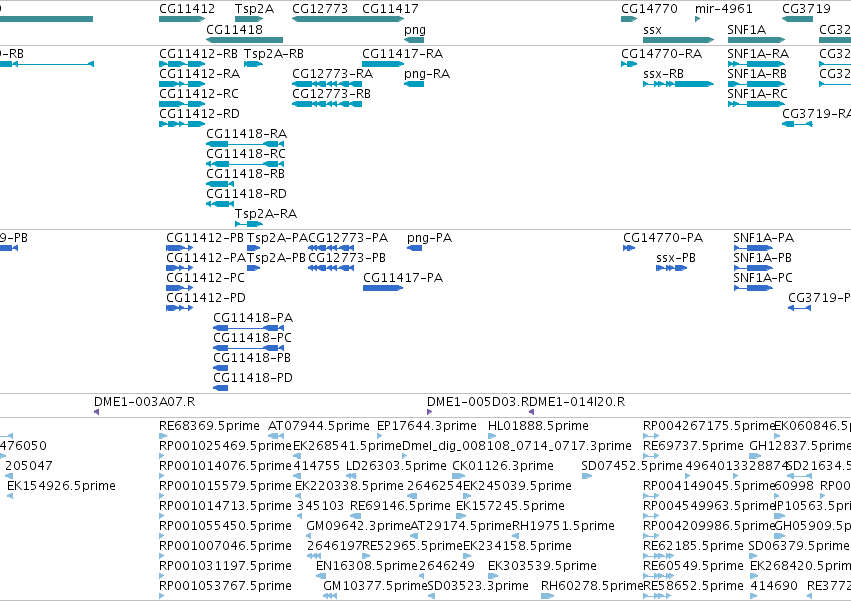
Task: Click the SNF1A gene label
Action: click(746, 29)
